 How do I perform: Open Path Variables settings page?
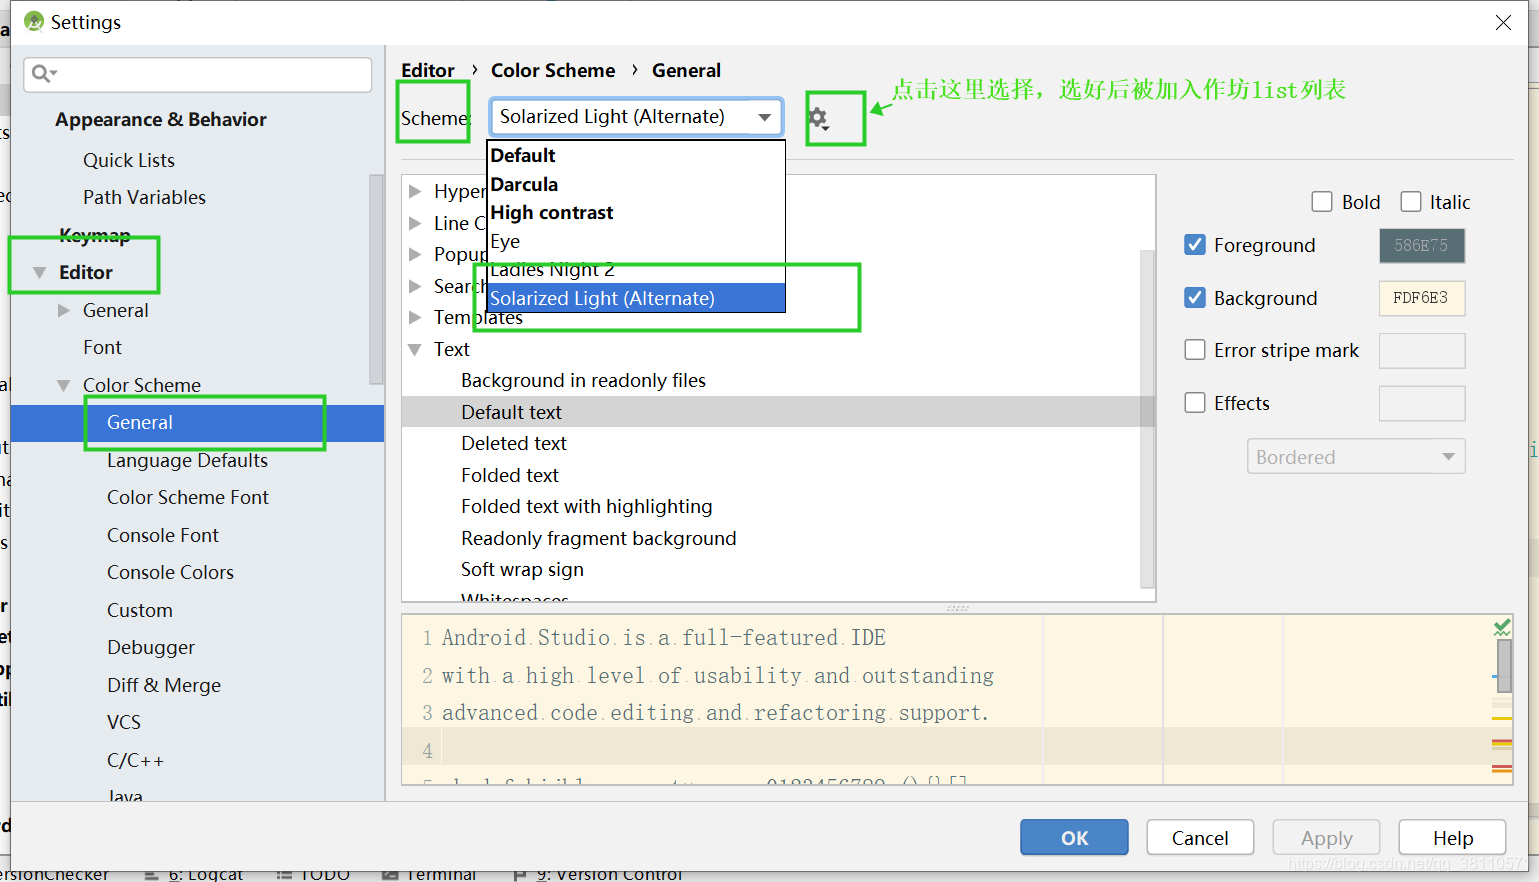pyautogui.click(x=144, y=197)
